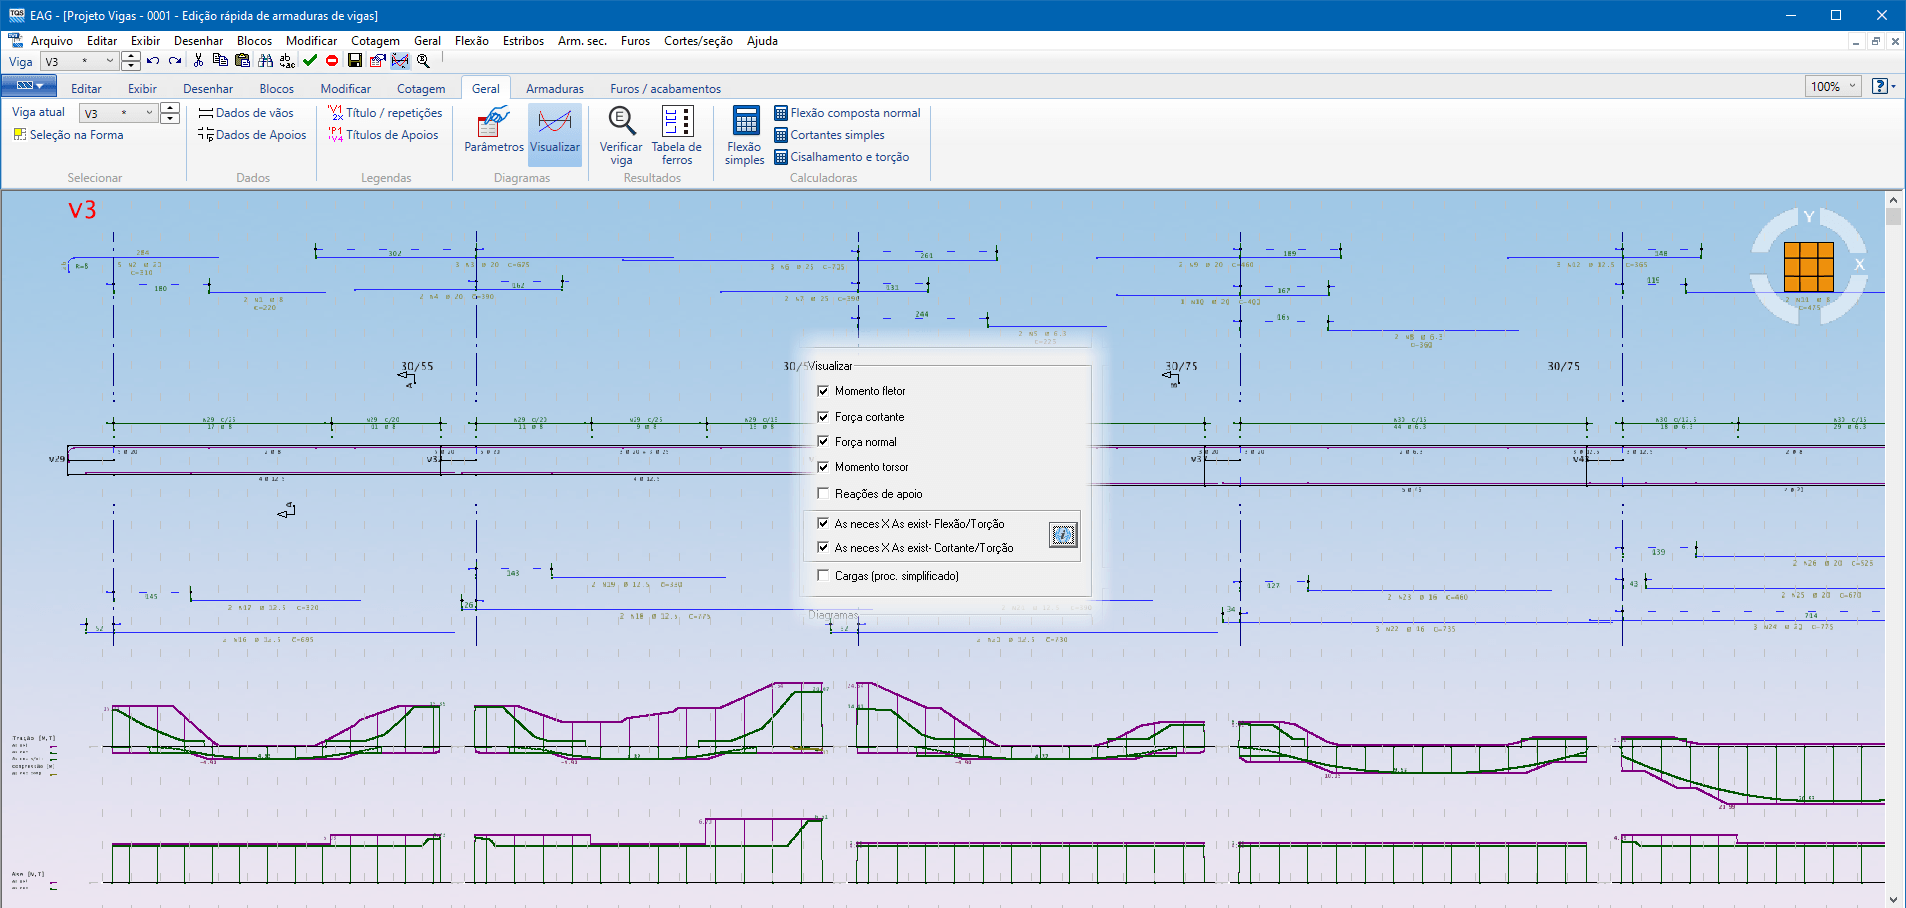The image size is (1906, 908).
Task: Switch to the Desenhar ribbon tab
Action: (208, 89)
